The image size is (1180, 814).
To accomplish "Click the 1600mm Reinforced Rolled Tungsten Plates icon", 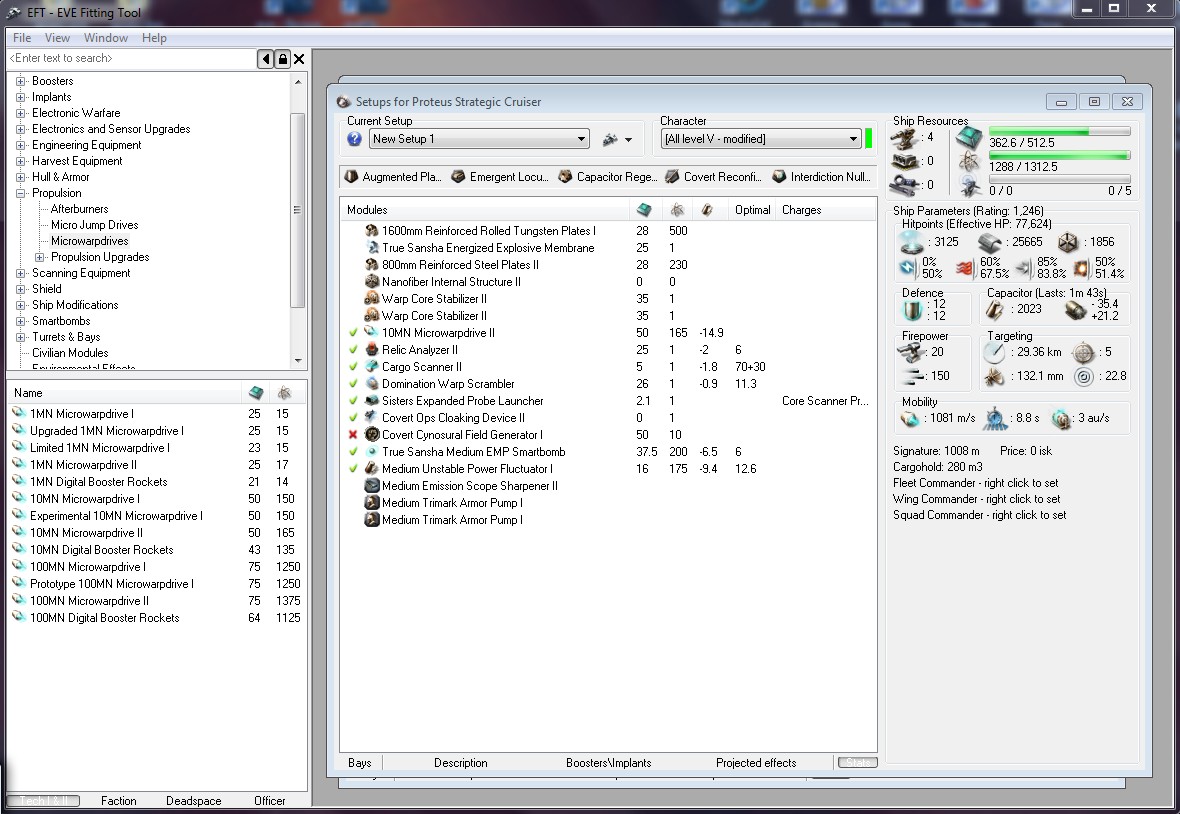I will click(371, 231).
